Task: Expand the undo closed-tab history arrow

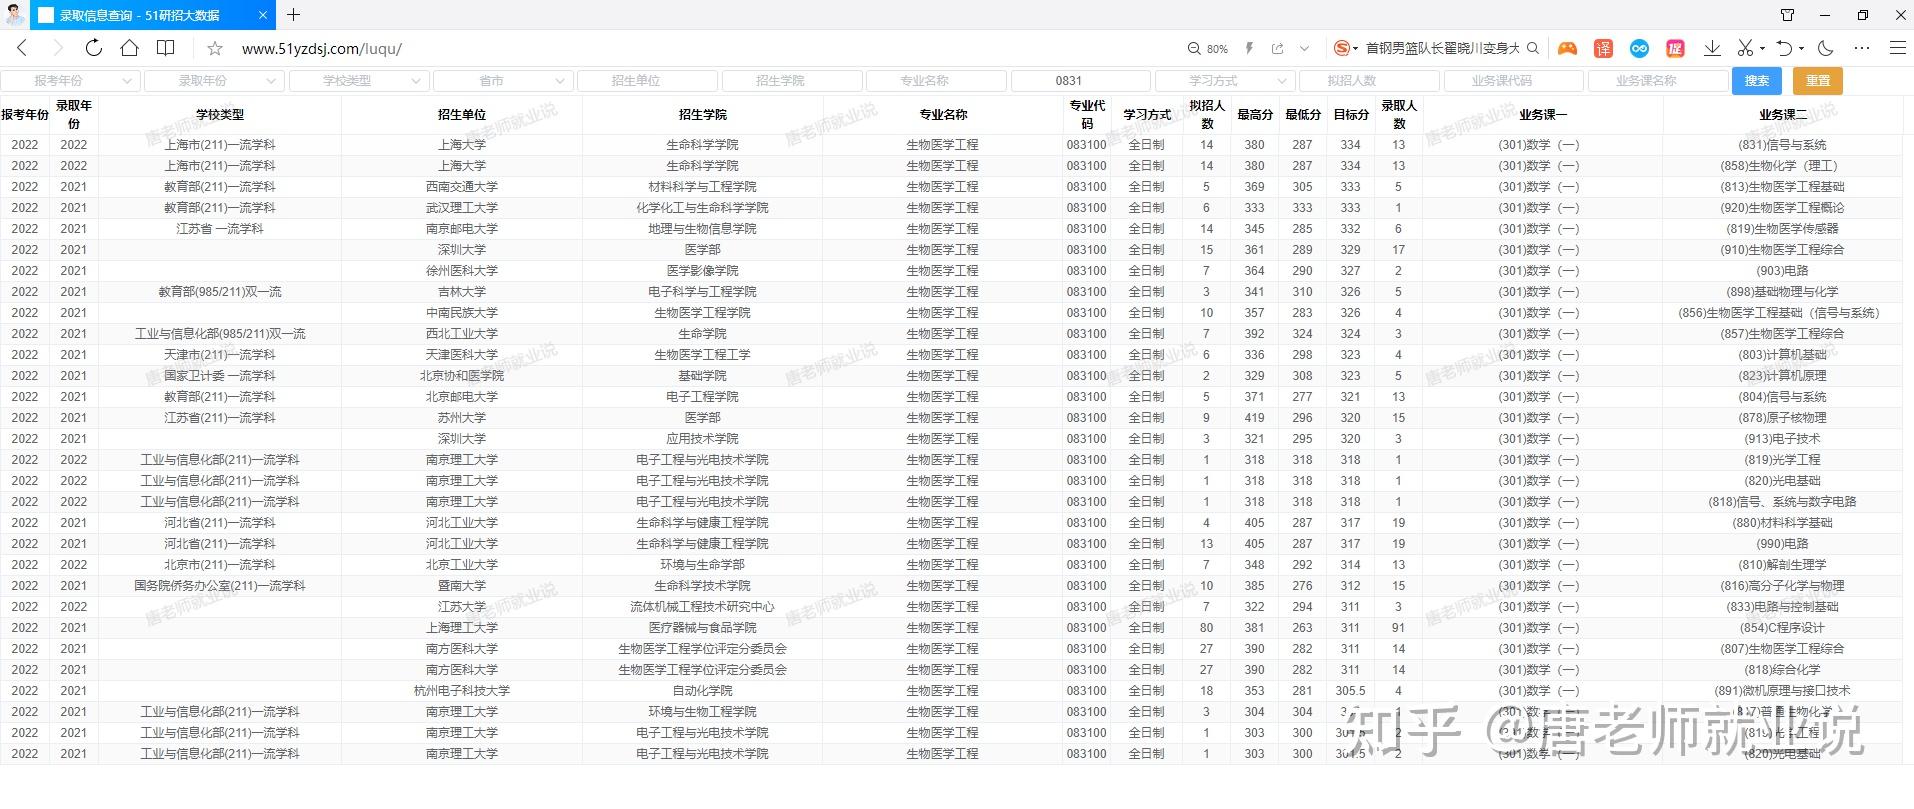Action: pos(1801,48)
